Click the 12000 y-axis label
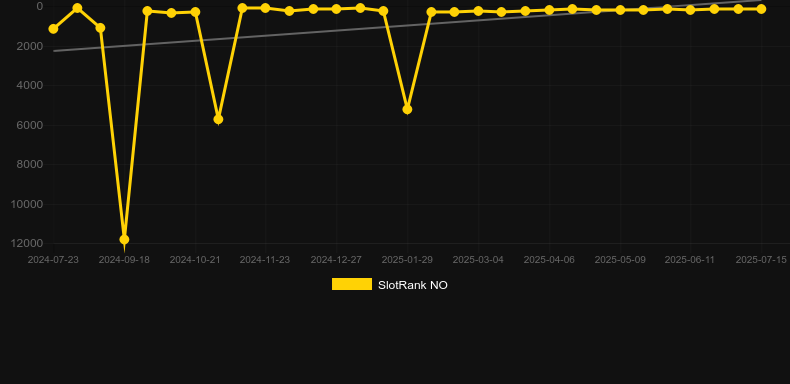This screenshot has height=384, width=790. point(27,243)
